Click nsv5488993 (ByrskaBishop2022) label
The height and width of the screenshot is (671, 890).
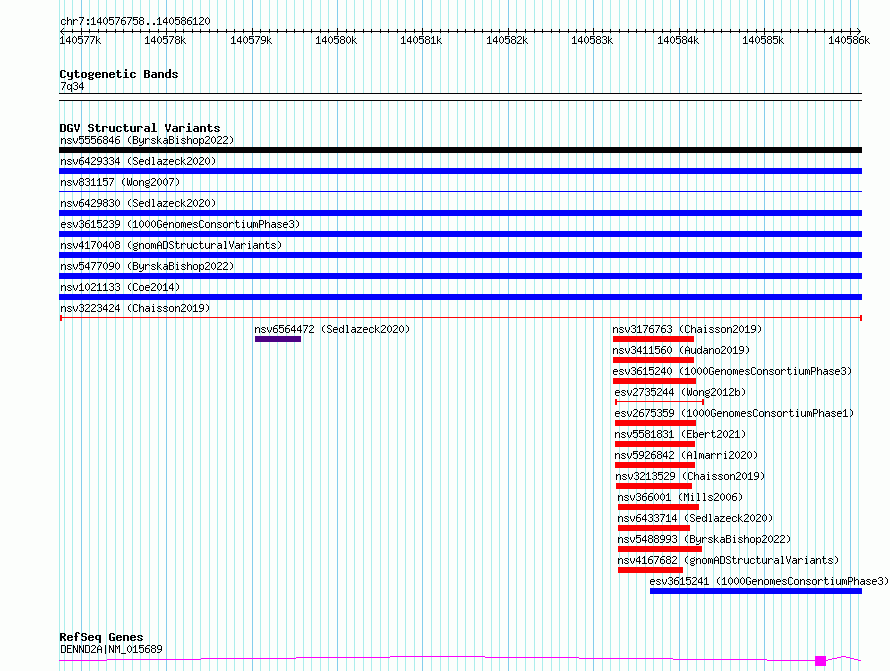[x=704, y=539]
